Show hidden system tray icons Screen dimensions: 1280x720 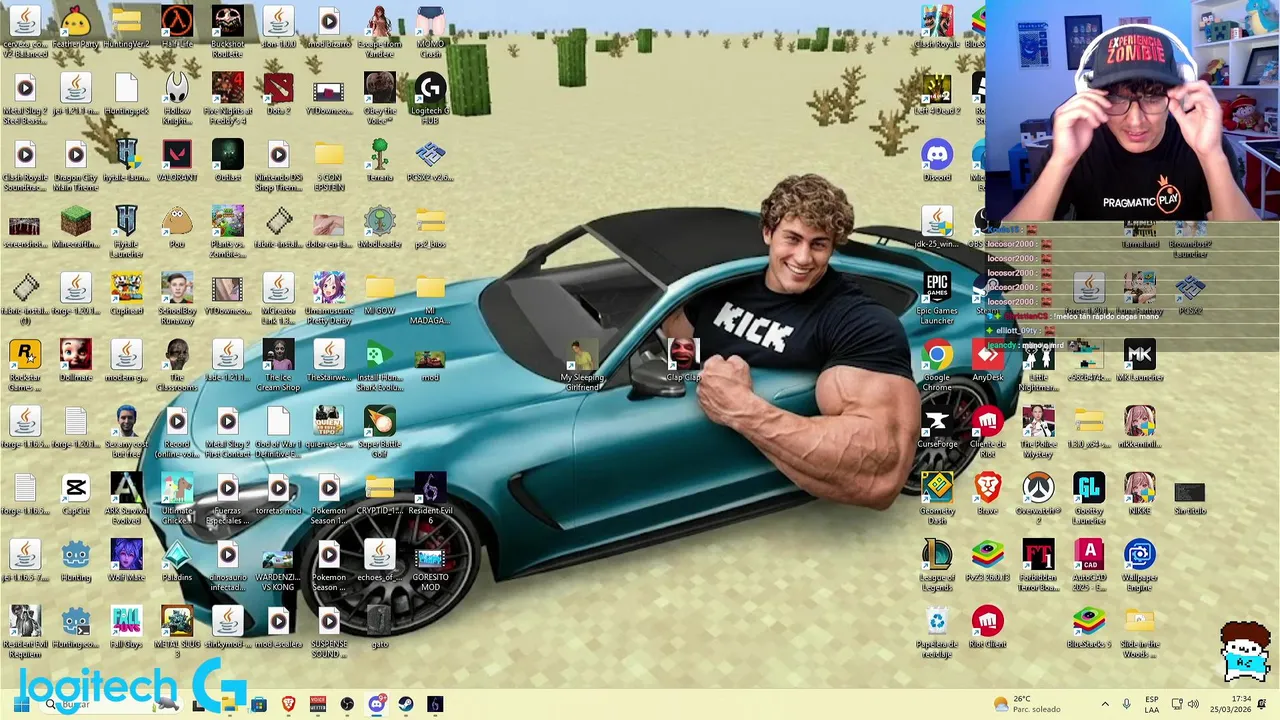click(x=1105, y=704)
